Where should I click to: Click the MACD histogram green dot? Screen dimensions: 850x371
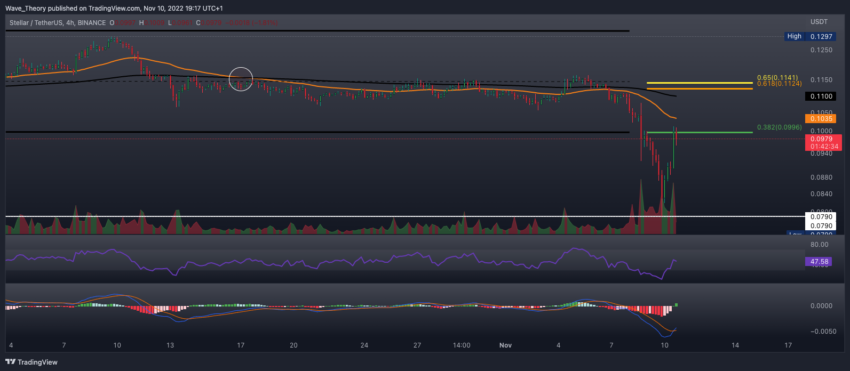676,305
